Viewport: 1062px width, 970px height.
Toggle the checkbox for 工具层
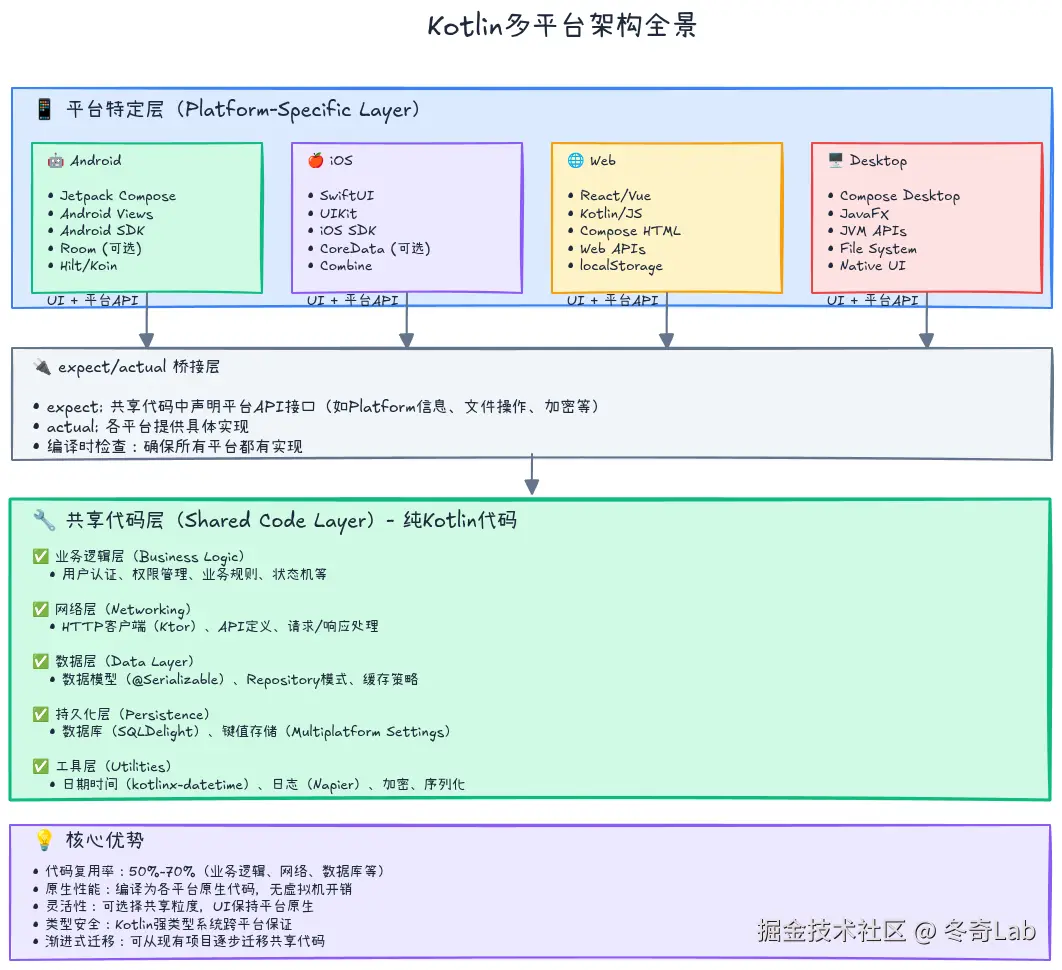(41, 766)
